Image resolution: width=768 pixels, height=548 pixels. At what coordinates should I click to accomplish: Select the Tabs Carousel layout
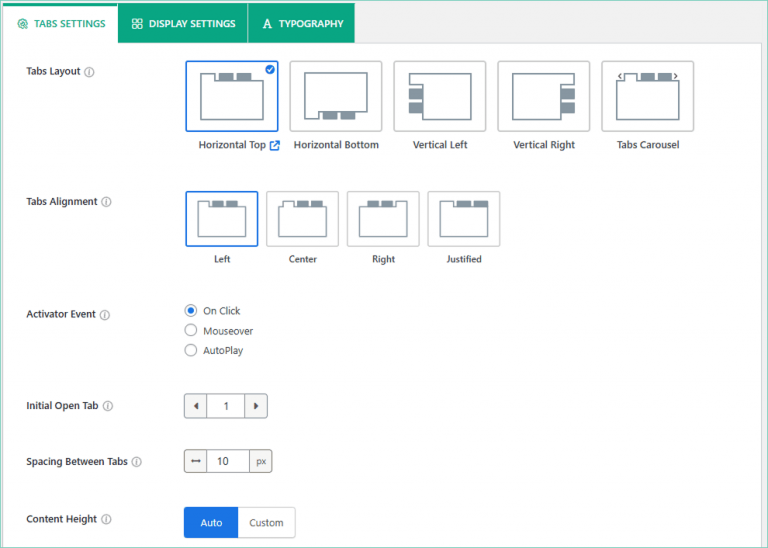(x=648, y=96)
